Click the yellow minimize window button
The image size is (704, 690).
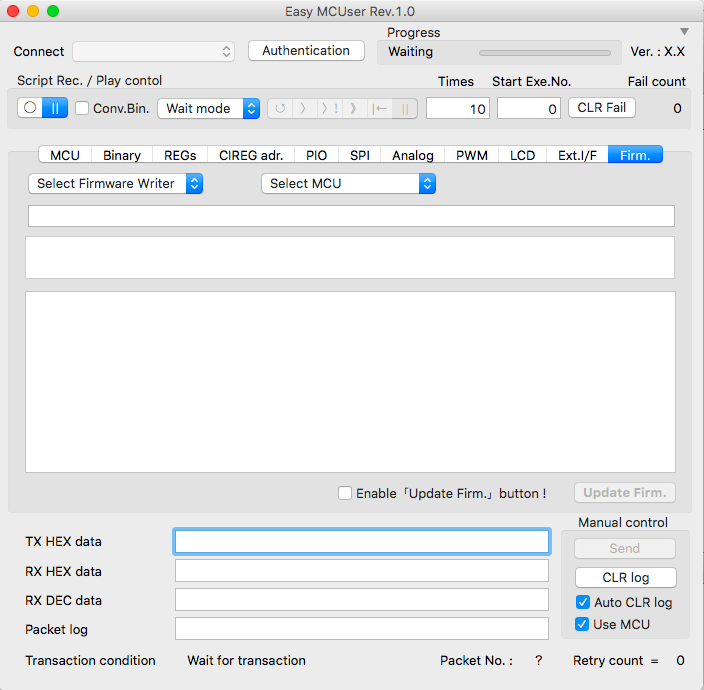tap(33, 11)
